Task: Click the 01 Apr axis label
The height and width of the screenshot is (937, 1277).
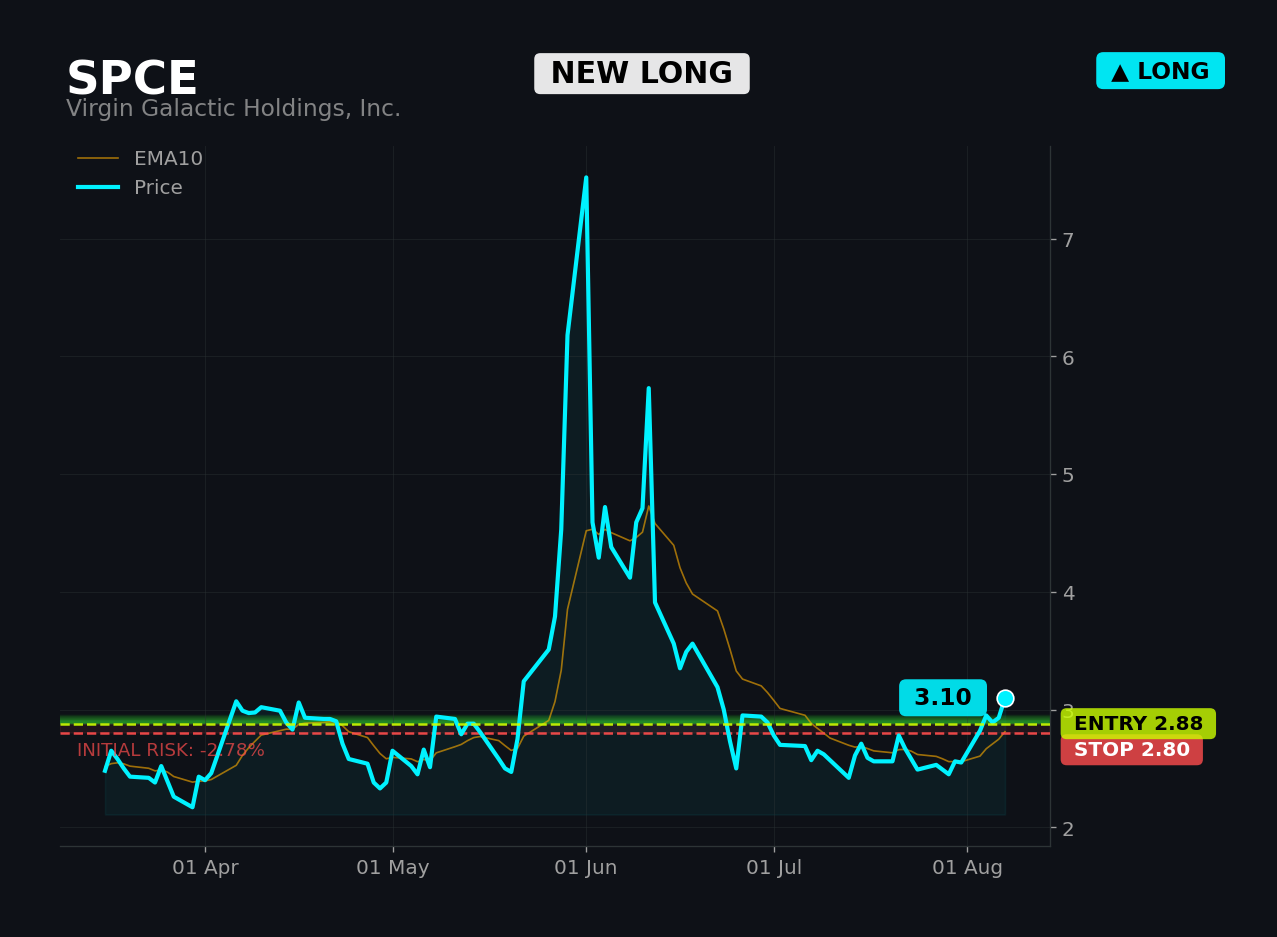Action: tap(205, 868)
